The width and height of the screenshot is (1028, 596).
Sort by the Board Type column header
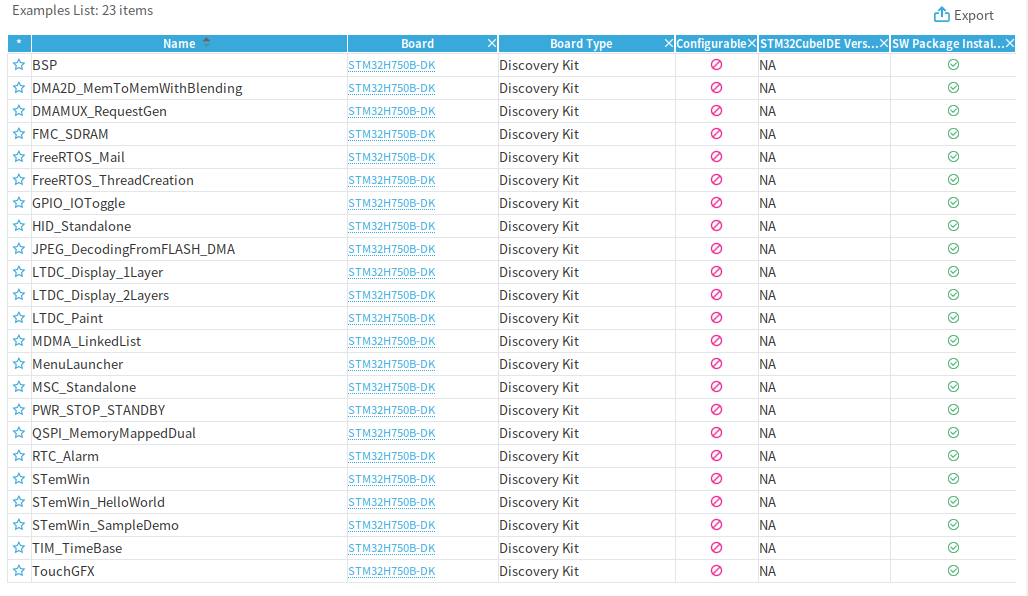pos(581,43)
